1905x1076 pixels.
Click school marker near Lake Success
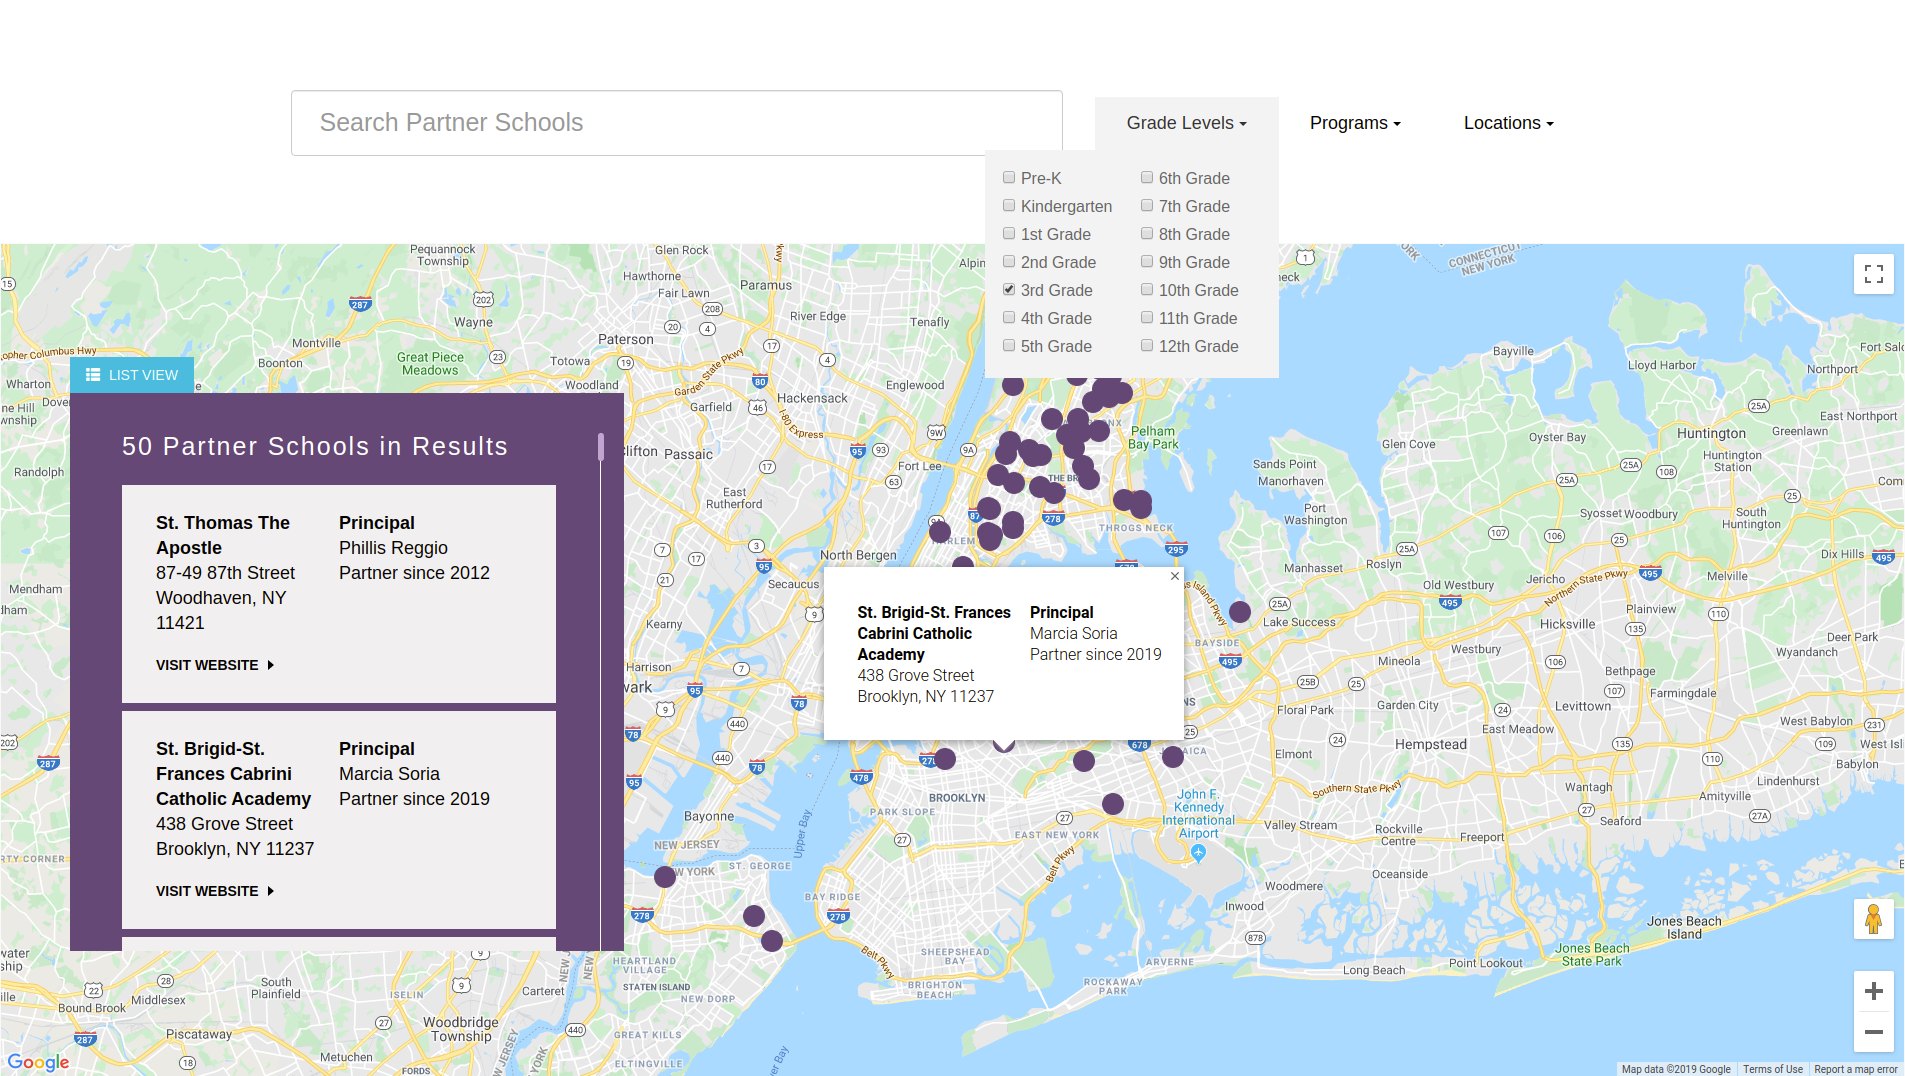1239,611
